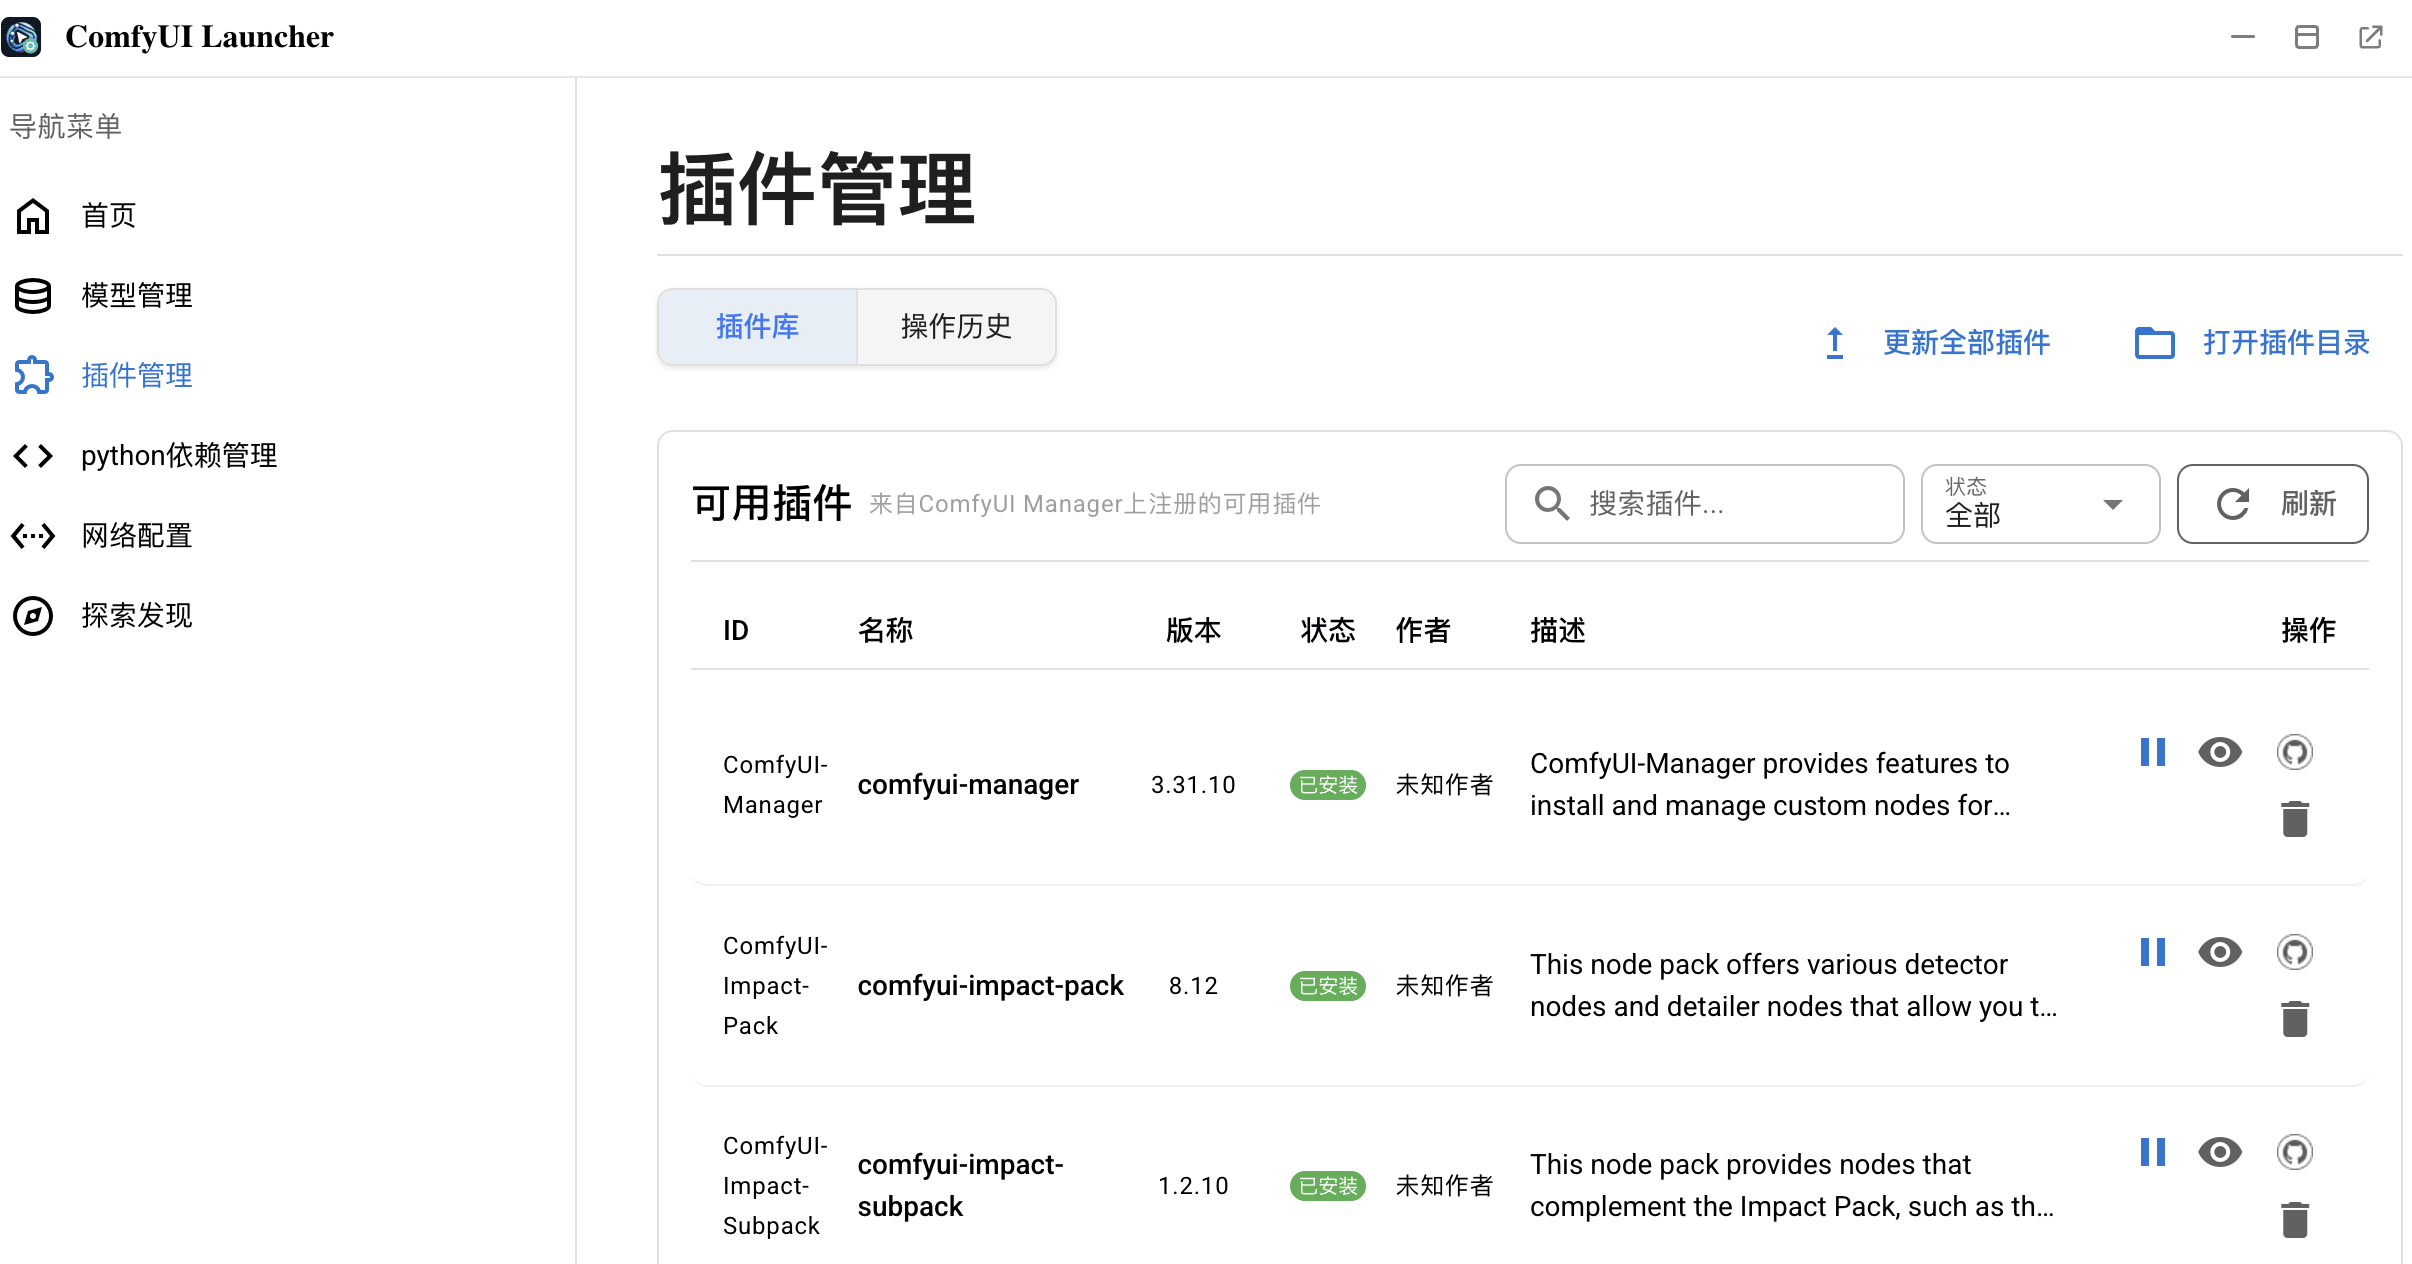
Task: Open the python依赖管理 sidebar section
Action: 178,455
